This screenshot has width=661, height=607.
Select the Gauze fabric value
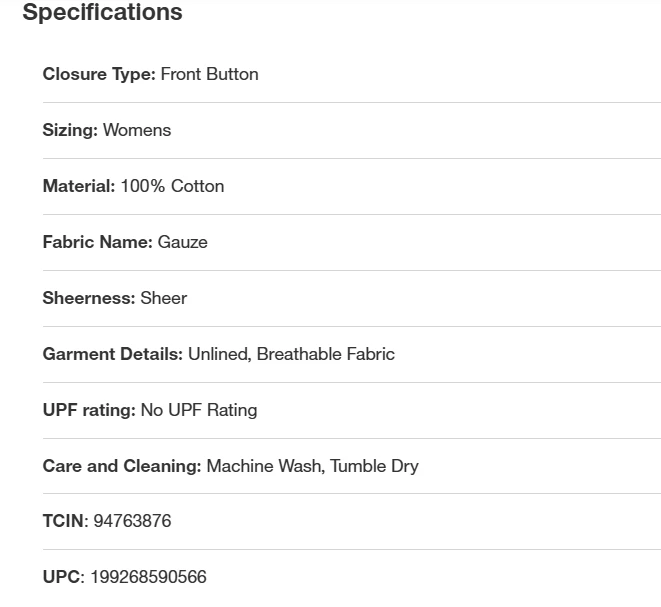(183, 242)
